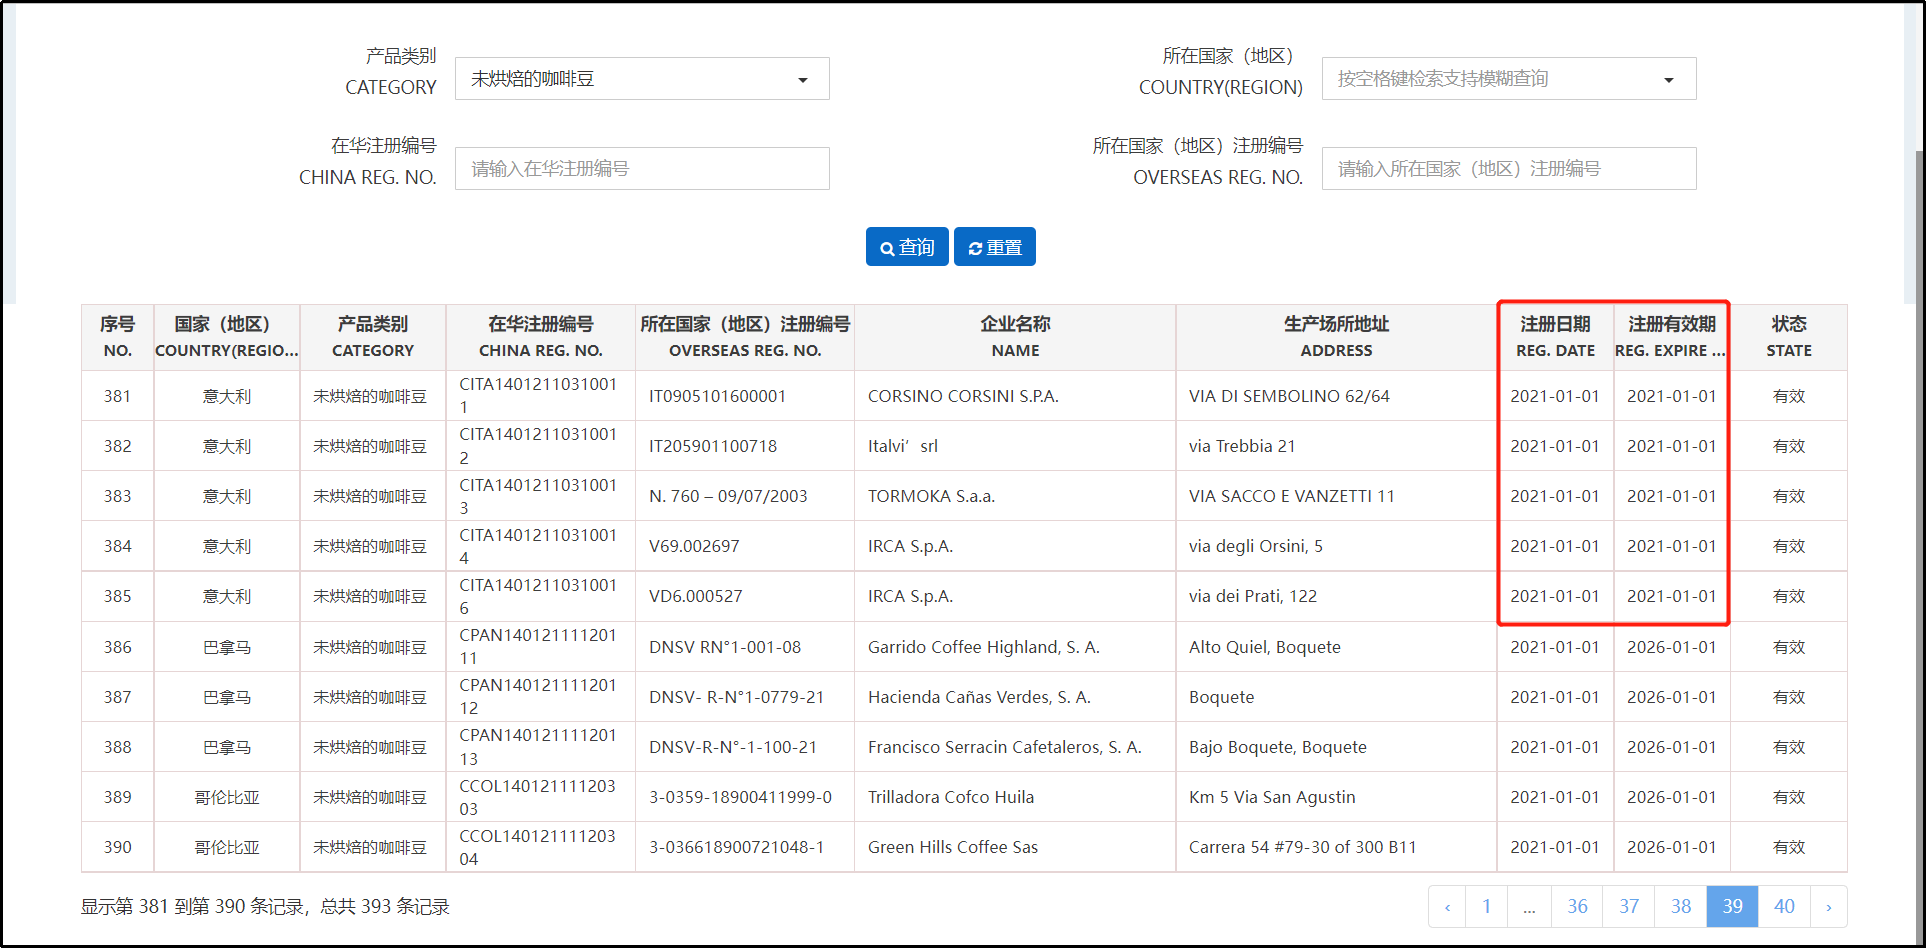1927x950 pixels.
Task: Click the company name Italvi' srl
Action: 903,446
